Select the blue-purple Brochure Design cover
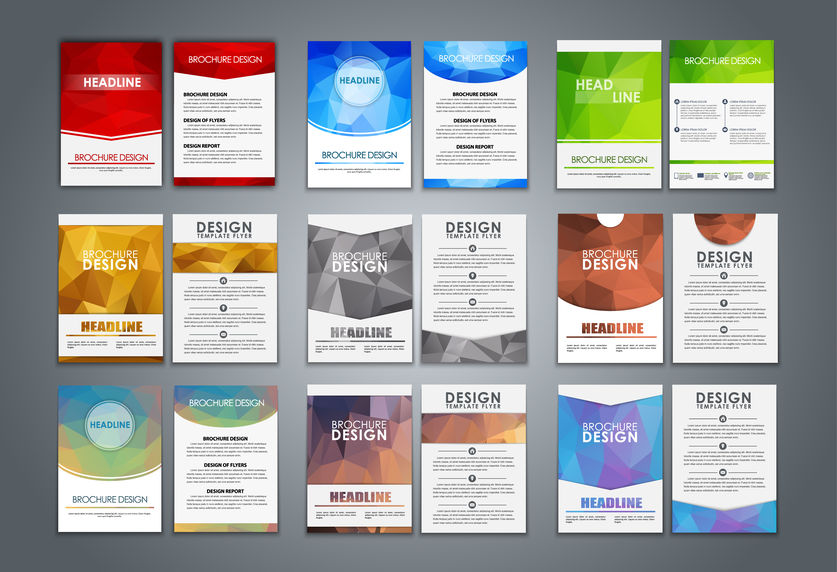 point(609,458)
